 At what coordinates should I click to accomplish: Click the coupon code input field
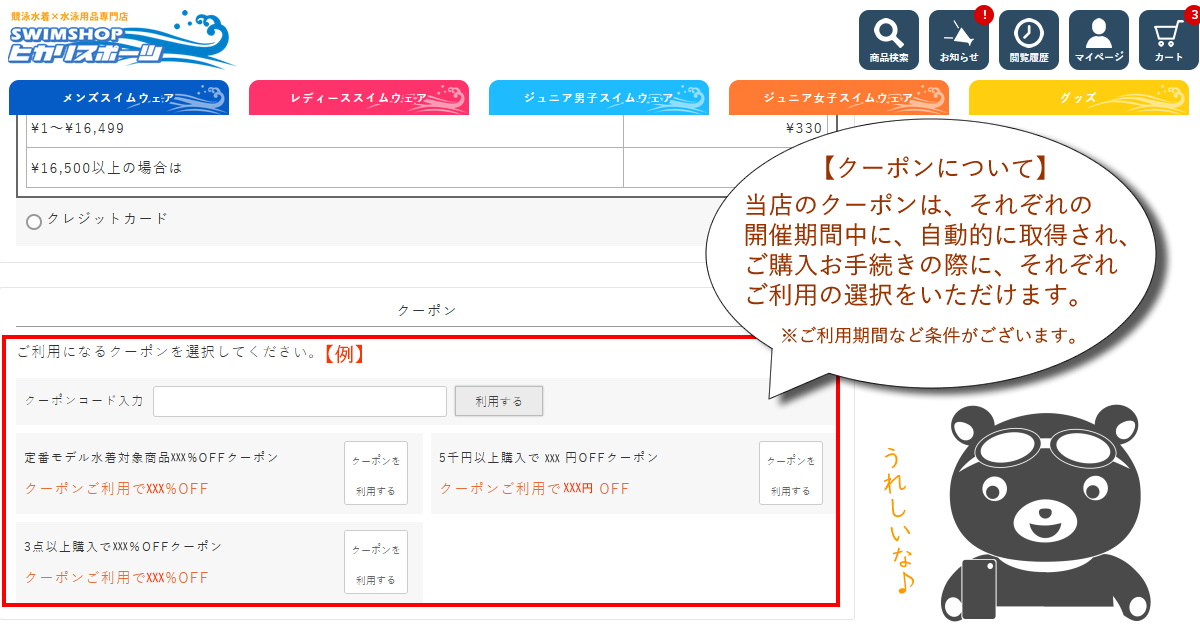(299, 401)
